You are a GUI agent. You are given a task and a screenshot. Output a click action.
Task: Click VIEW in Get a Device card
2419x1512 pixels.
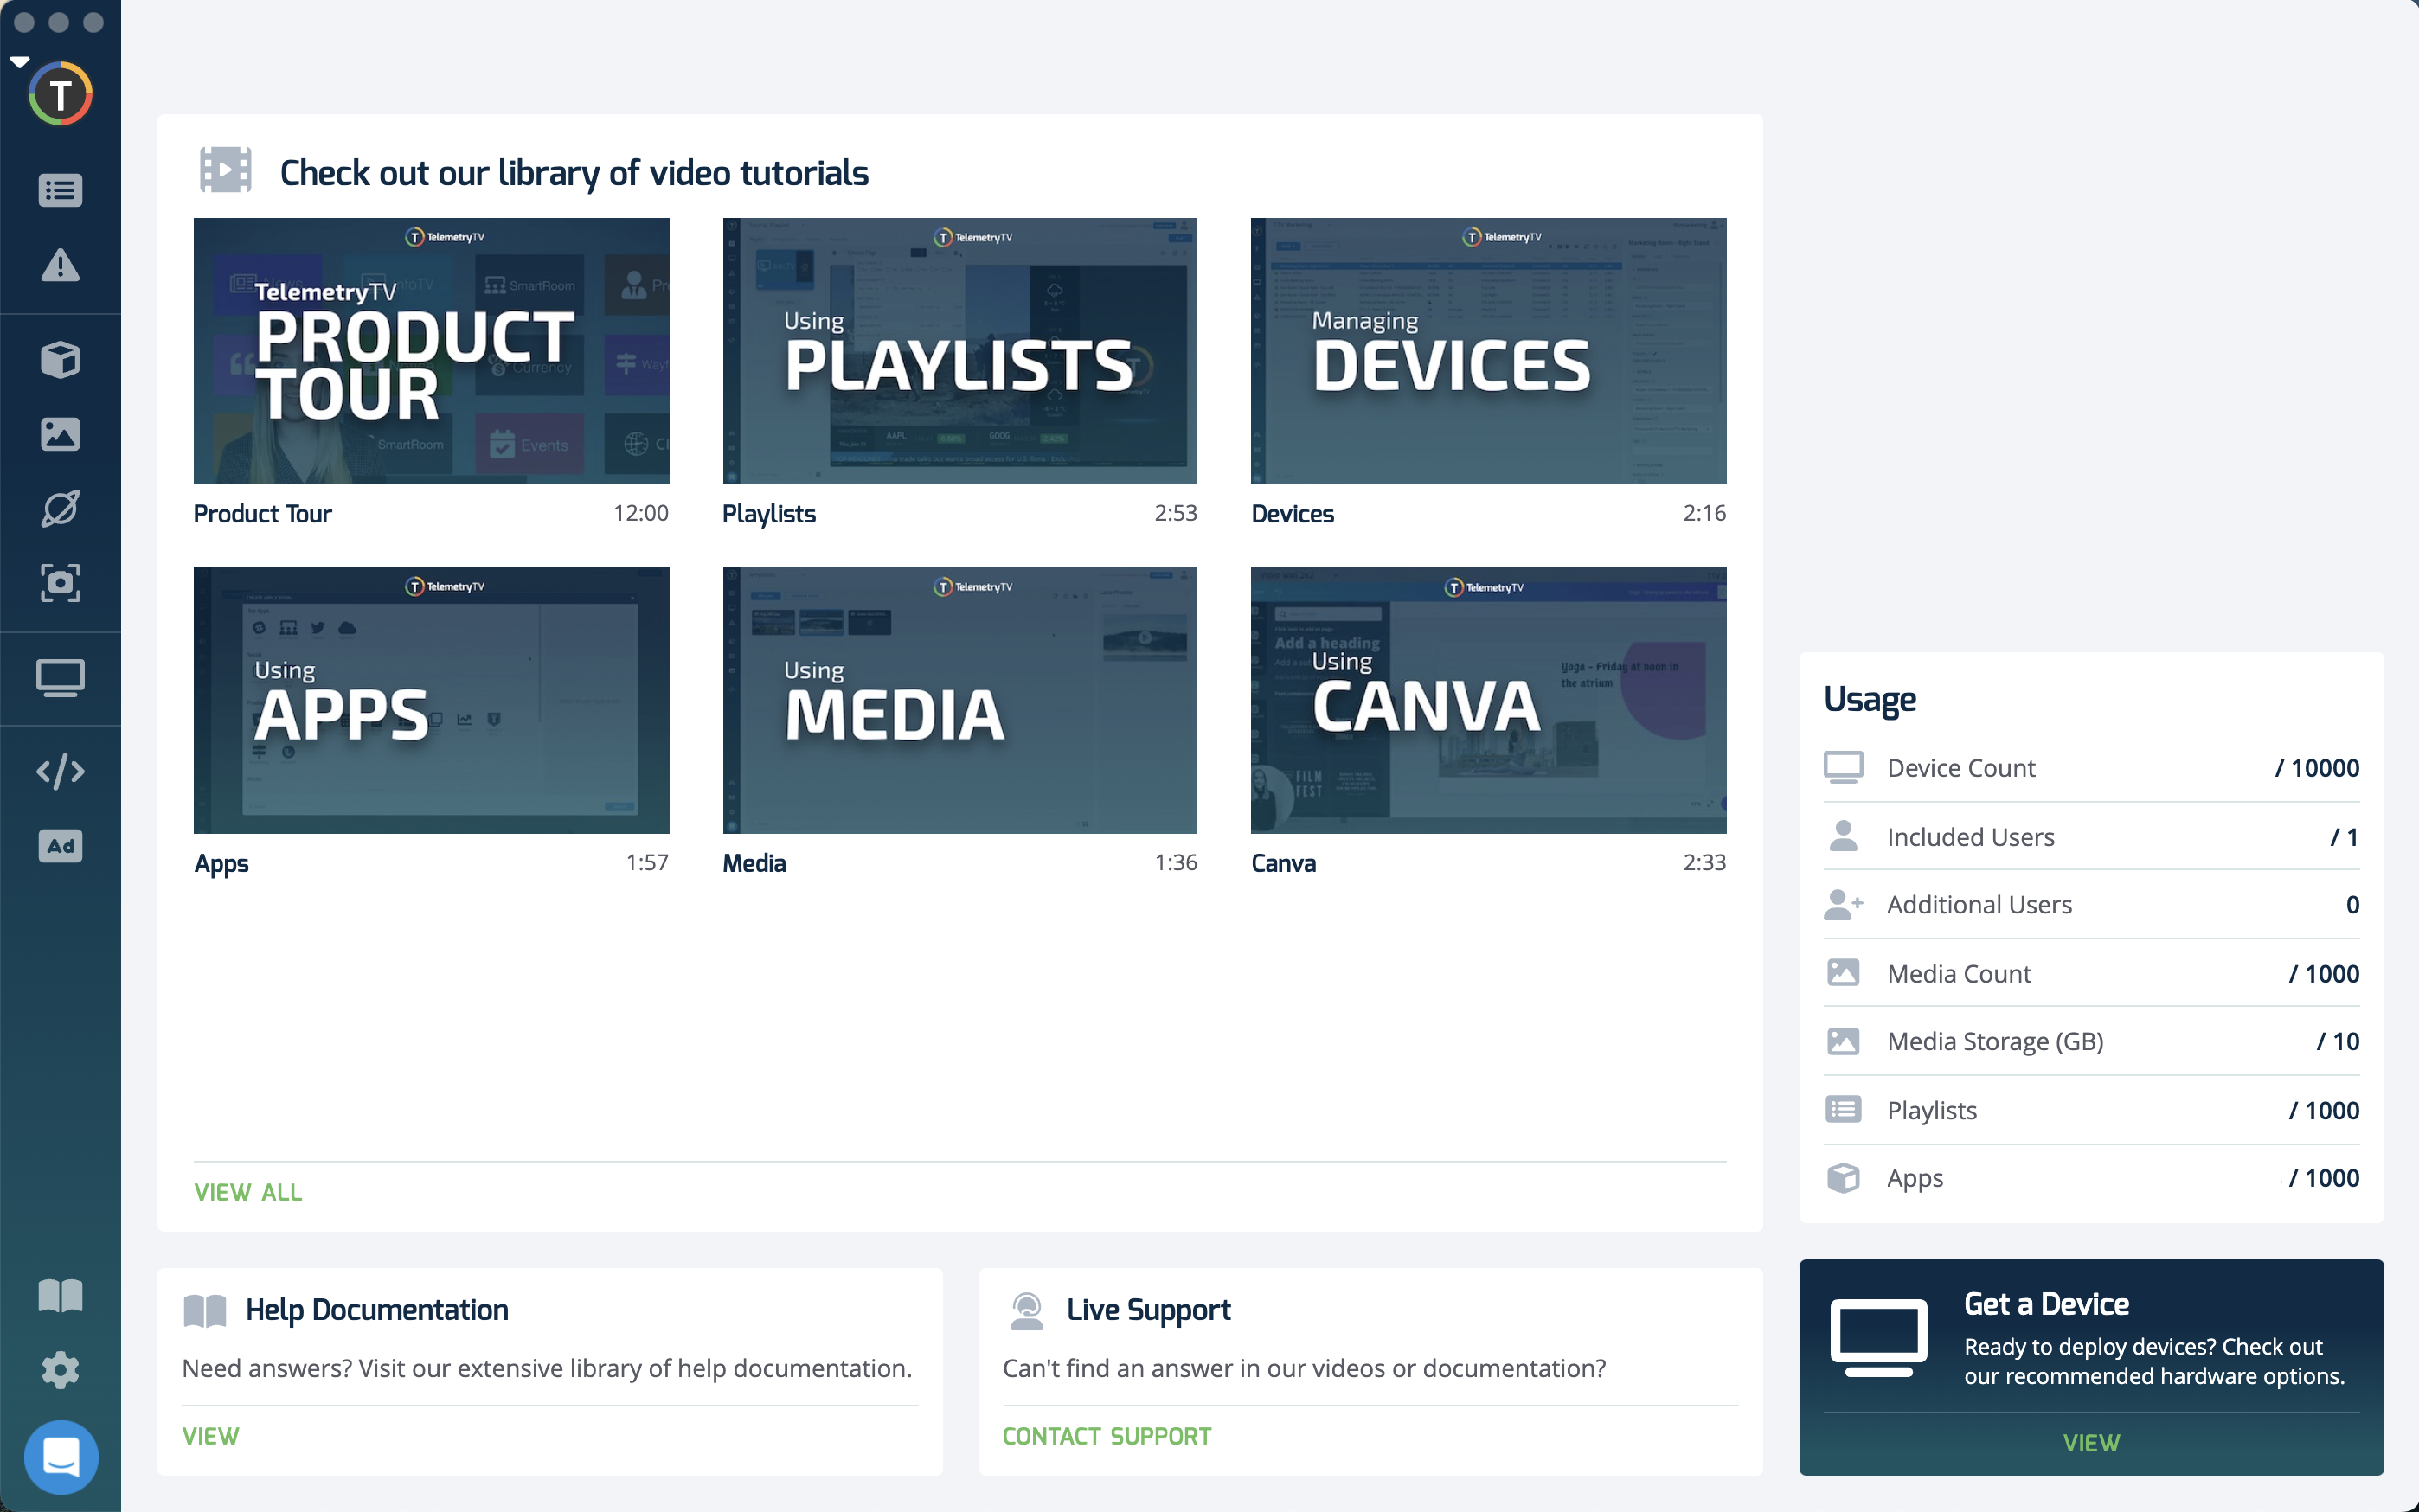pyautogui.click(x=2090, y=1442)
